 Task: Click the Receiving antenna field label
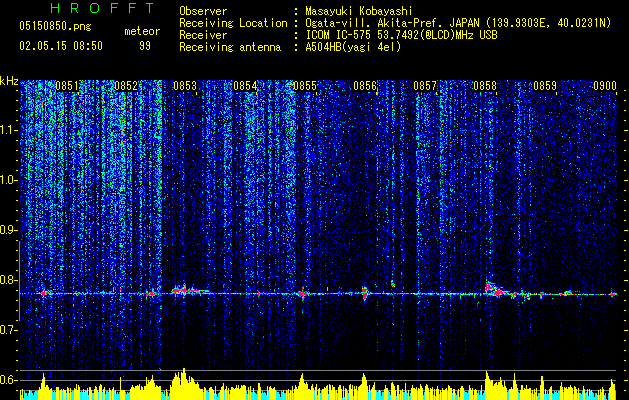[x=230, y=47]
